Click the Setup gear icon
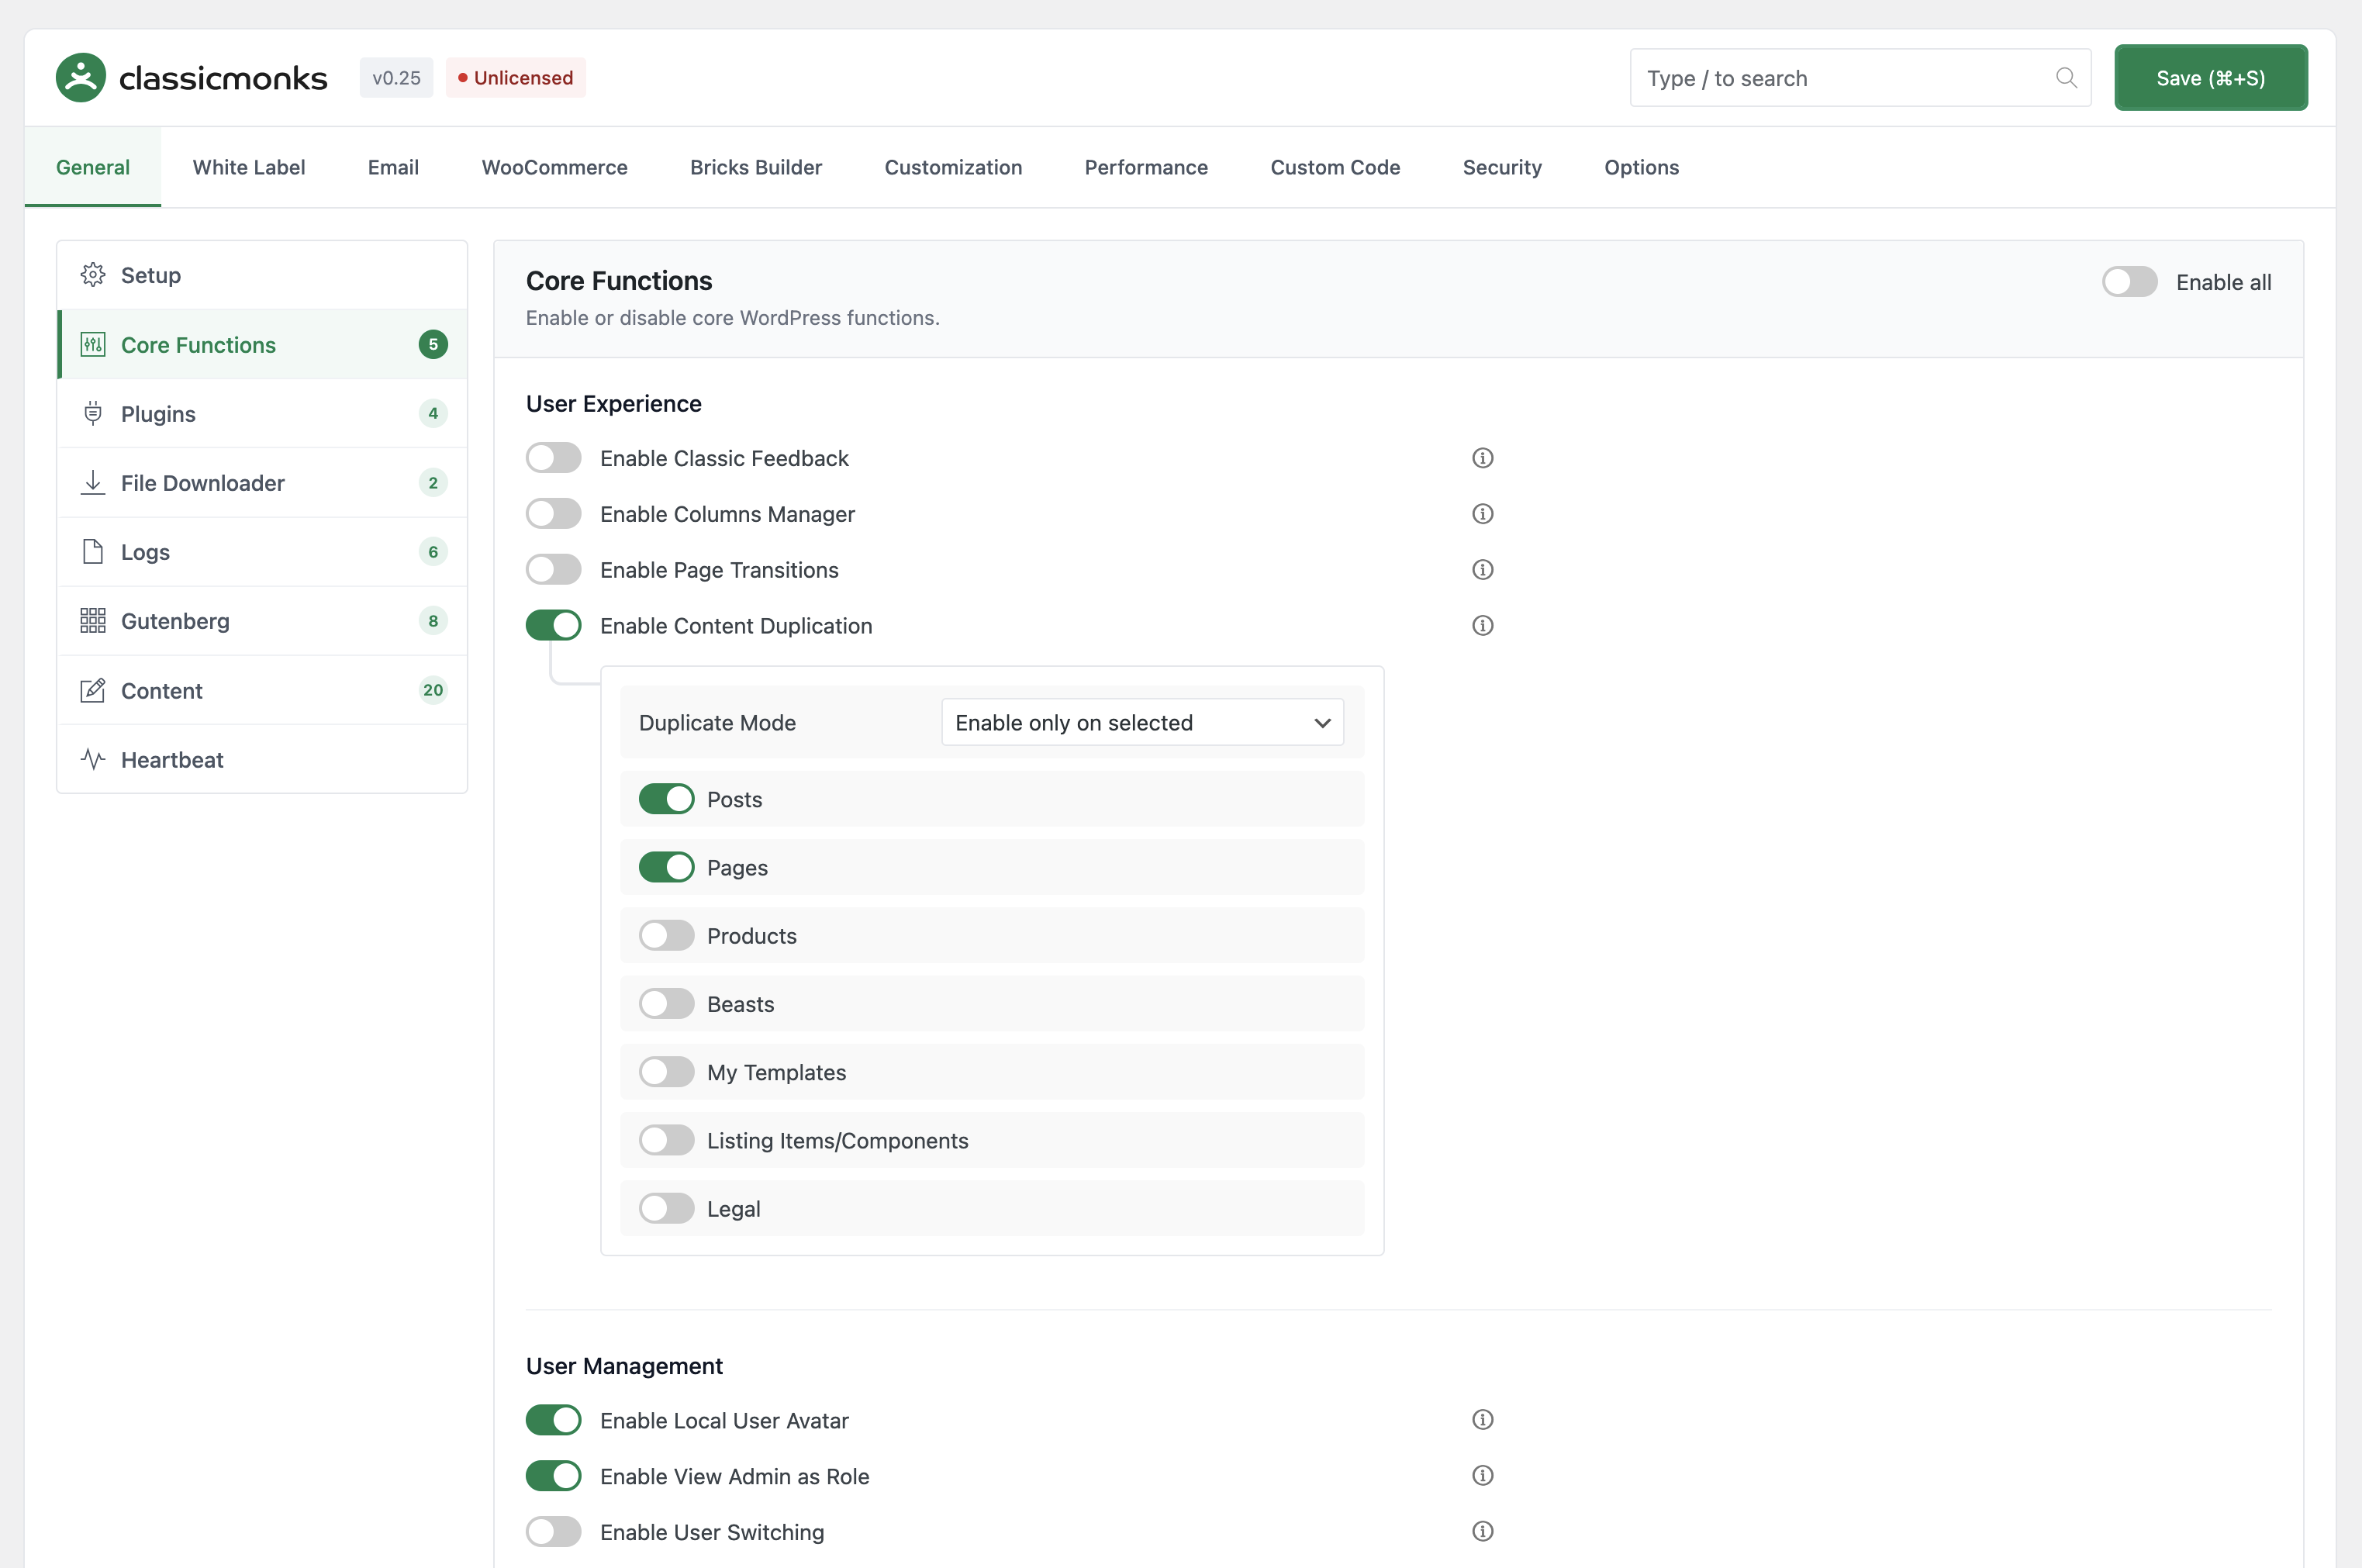The image size is (2362, 1568). click(x=93, y=275)
